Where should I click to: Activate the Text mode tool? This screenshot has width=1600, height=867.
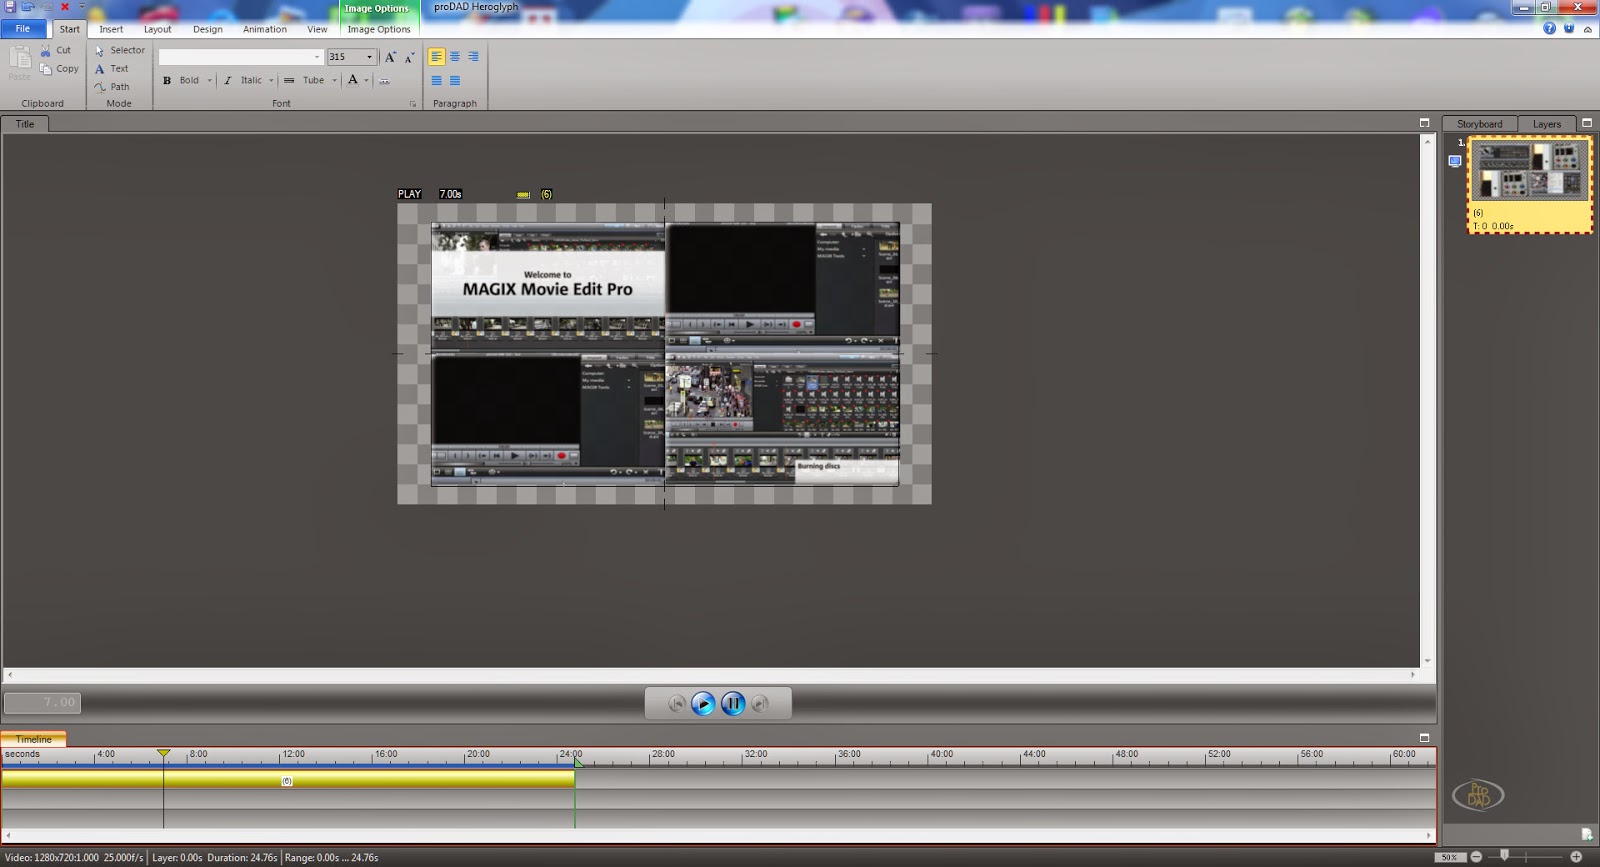click(112, 69)
